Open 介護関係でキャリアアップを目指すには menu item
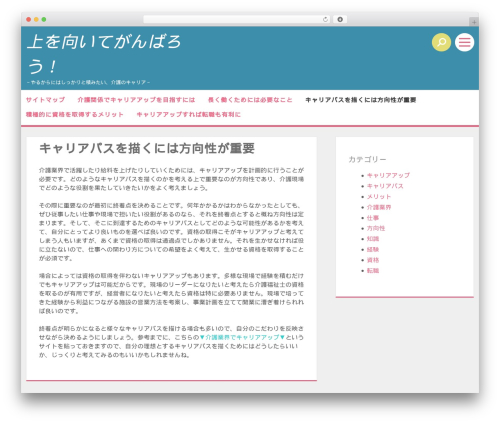This screenshot has height=423, width=500. [136, 100]
